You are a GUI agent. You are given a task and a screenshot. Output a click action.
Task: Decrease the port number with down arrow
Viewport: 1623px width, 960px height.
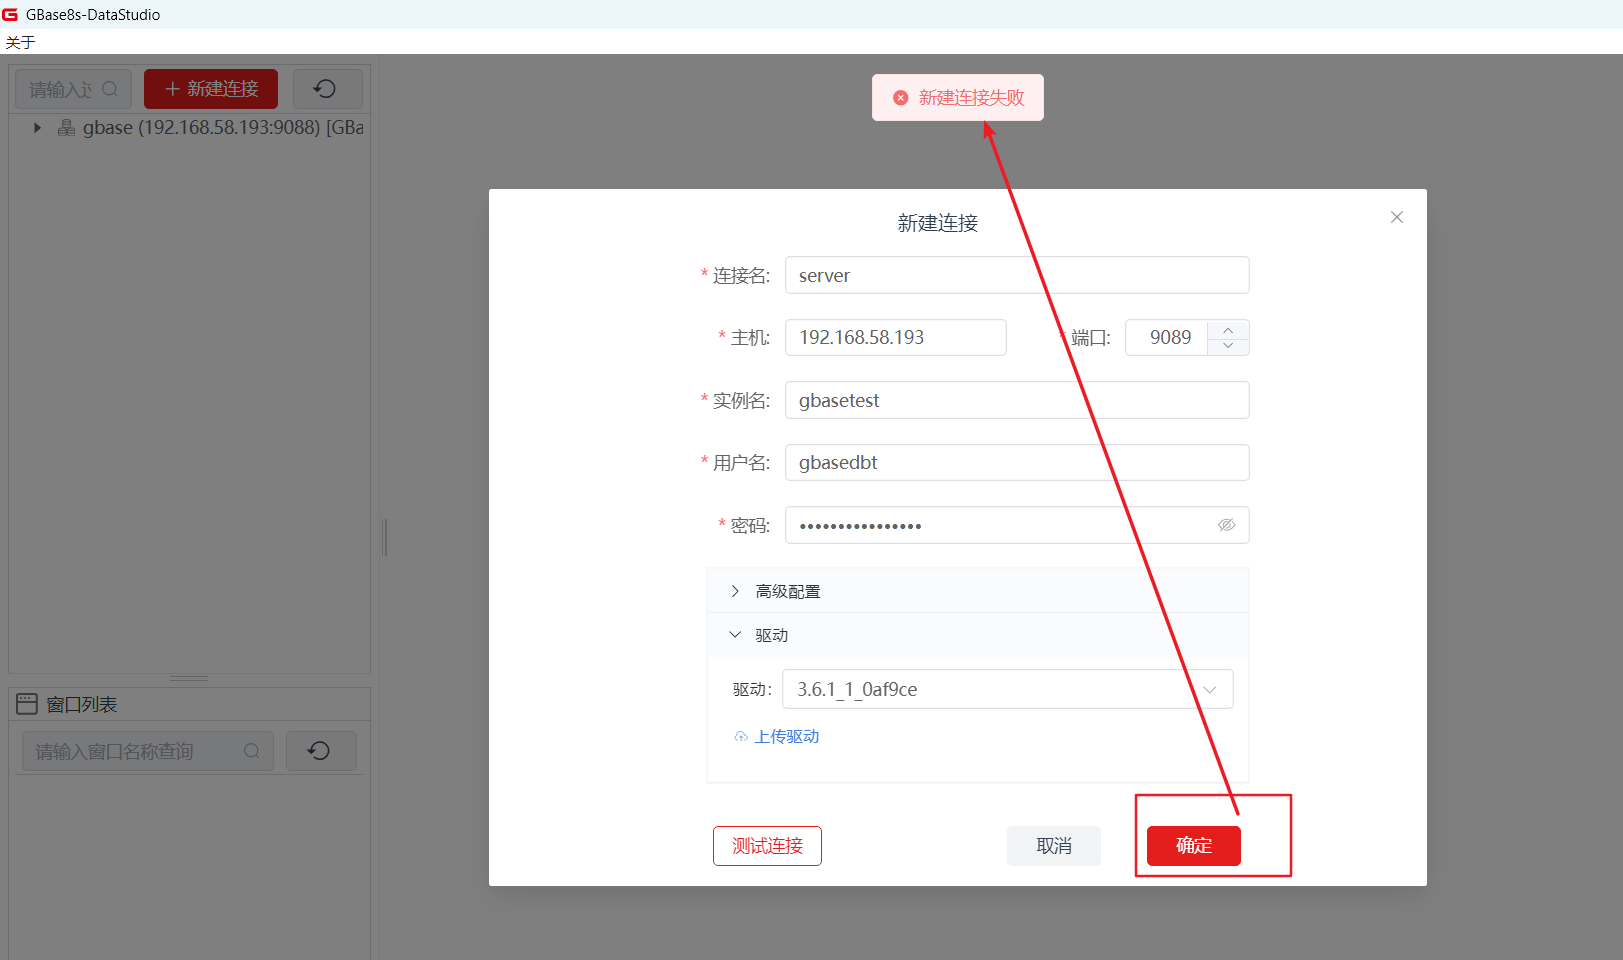coord(1228,346)
